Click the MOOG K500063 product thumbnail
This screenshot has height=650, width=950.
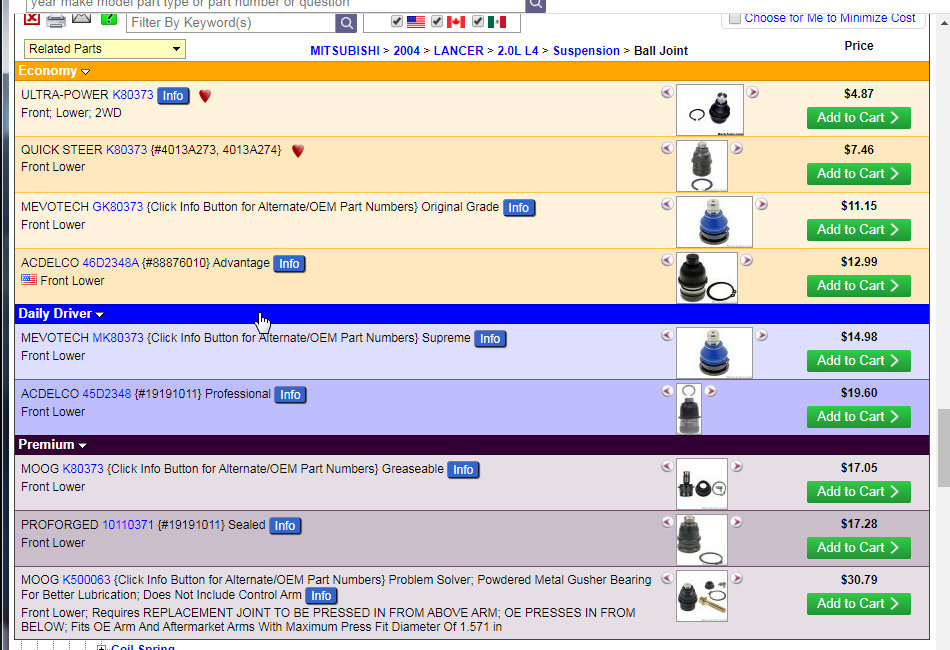[702, 596]
